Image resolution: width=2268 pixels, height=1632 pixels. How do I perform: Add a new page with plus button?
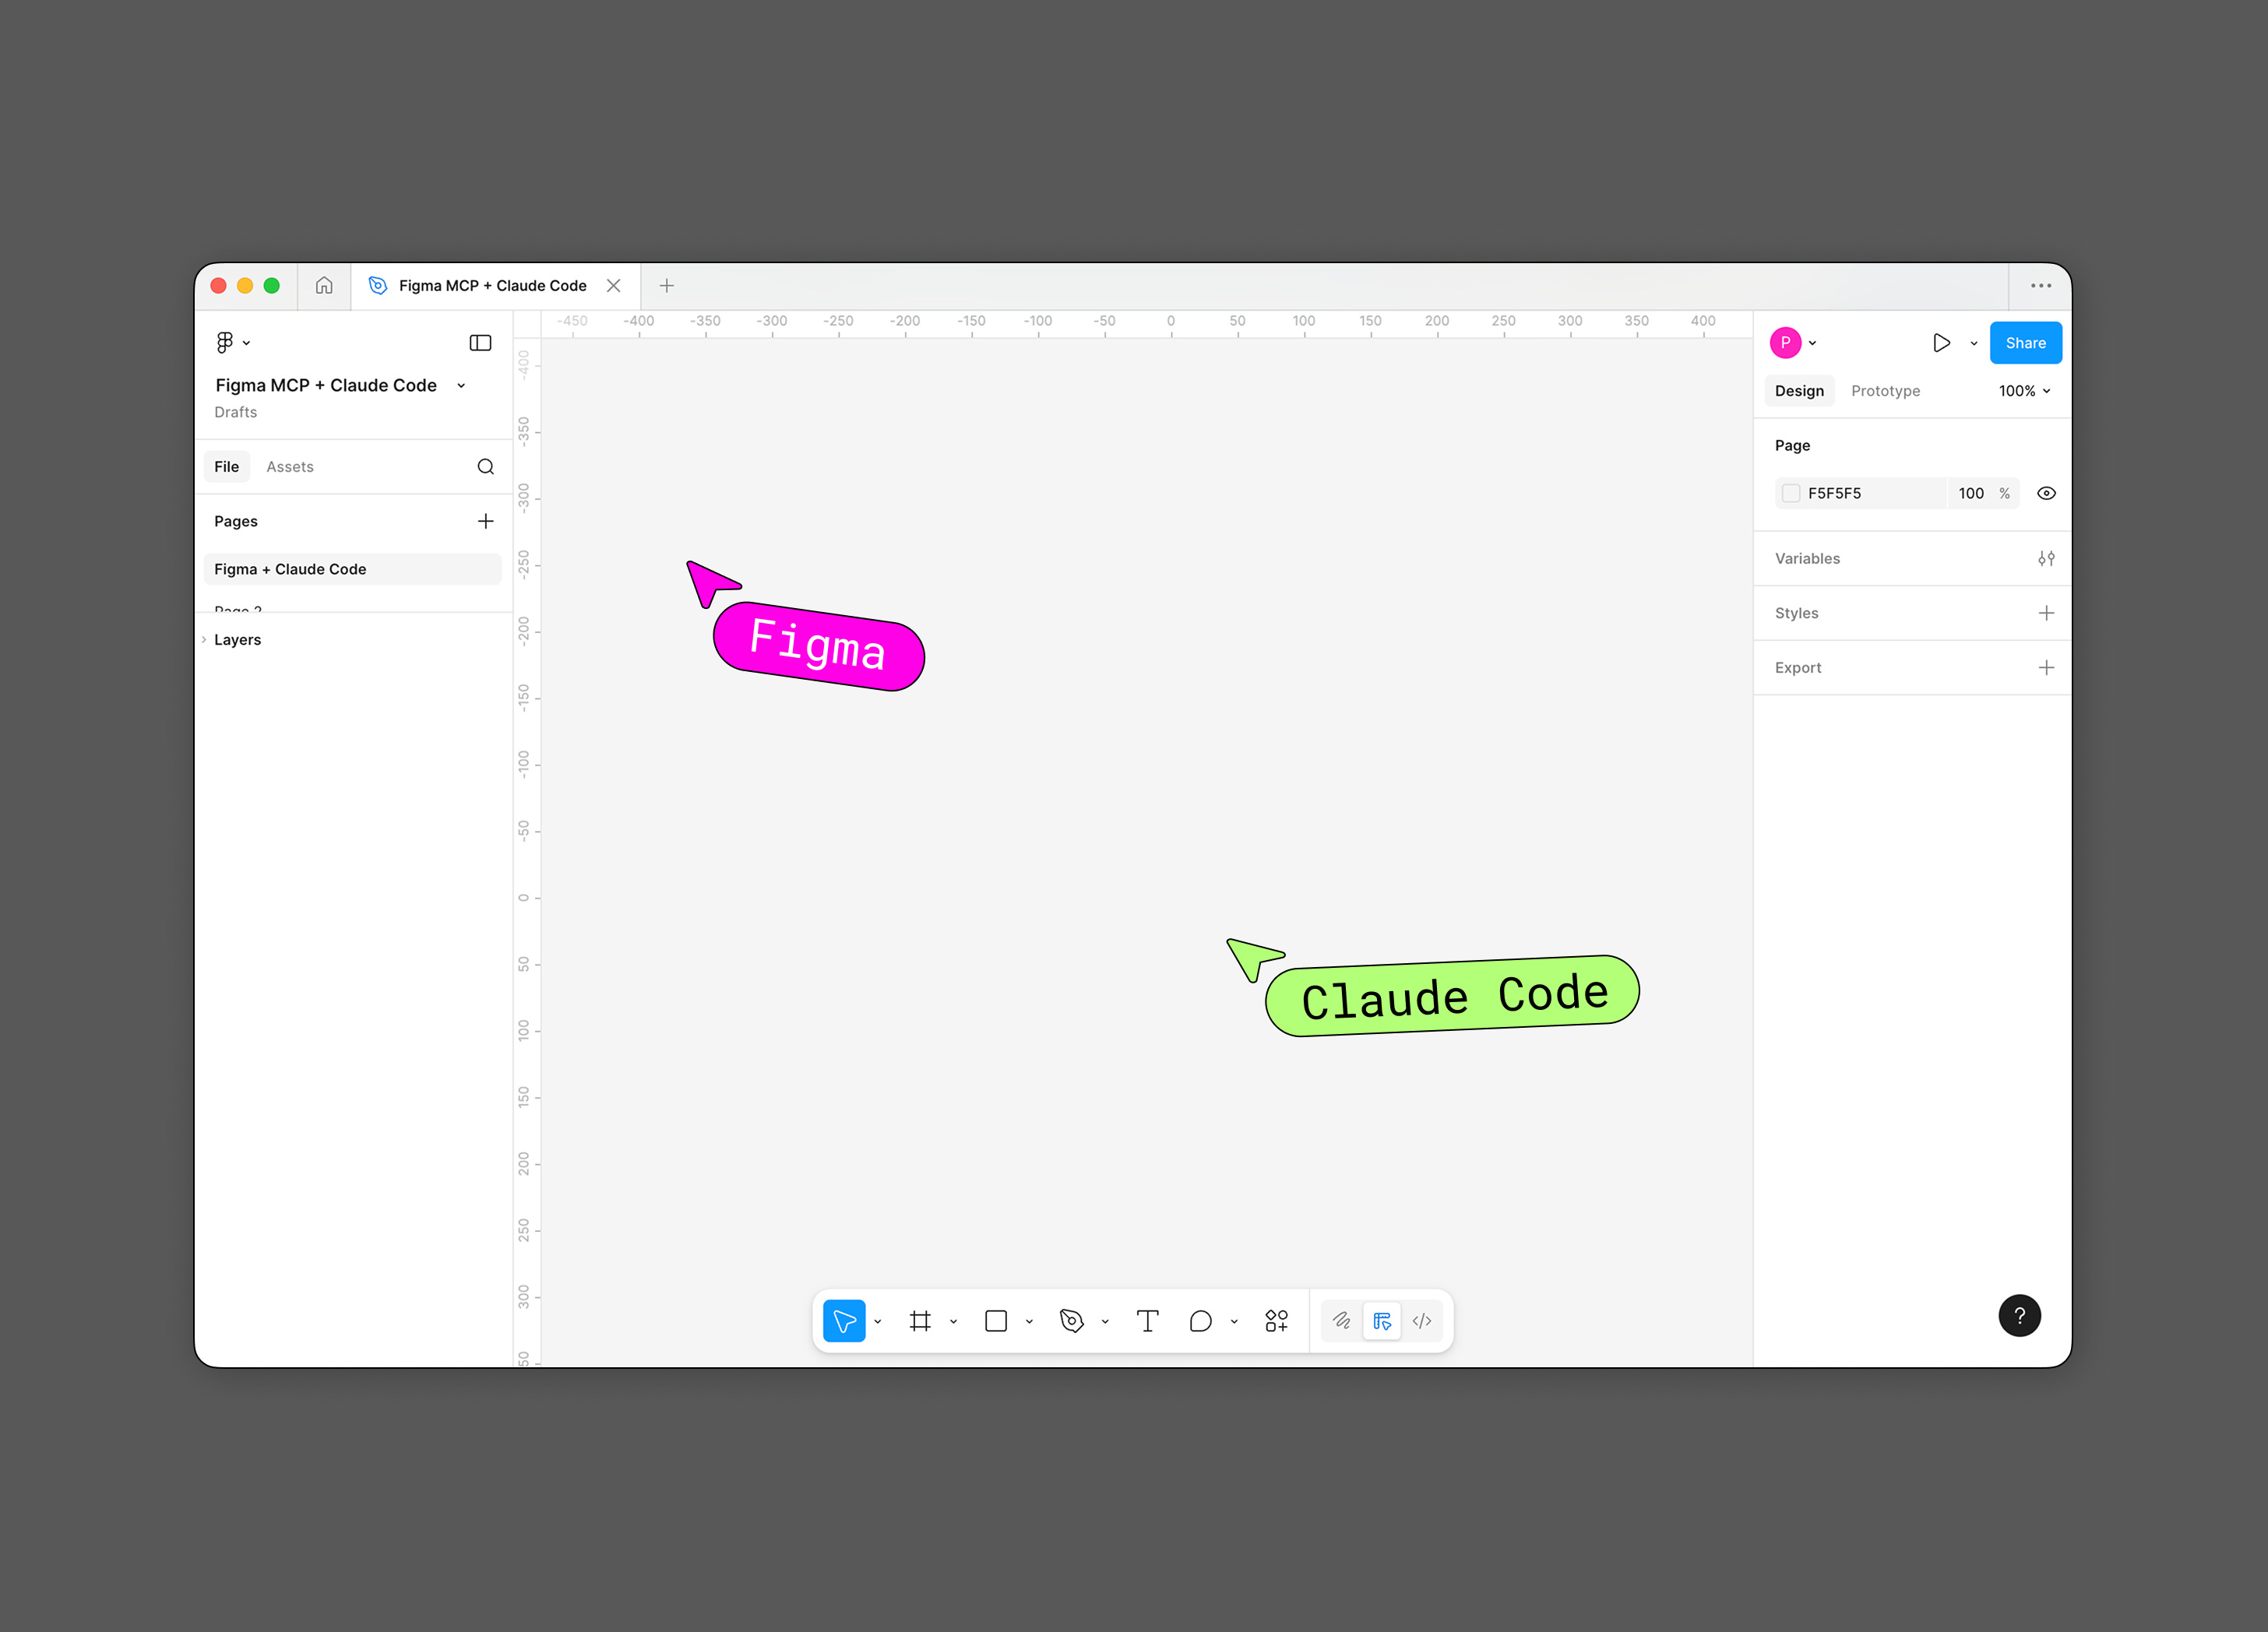(486, 521)
